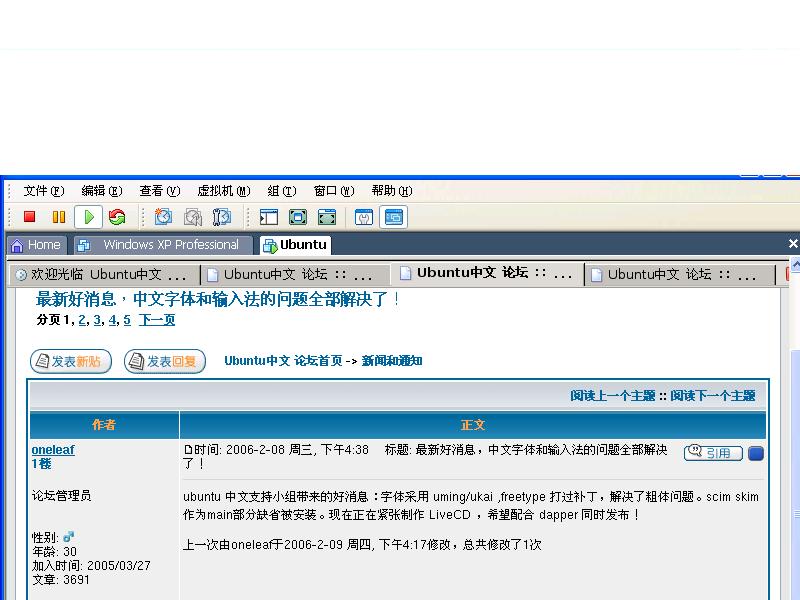
Task: Switch to the Windows XP Professional tab
Action: click(163, 245)
